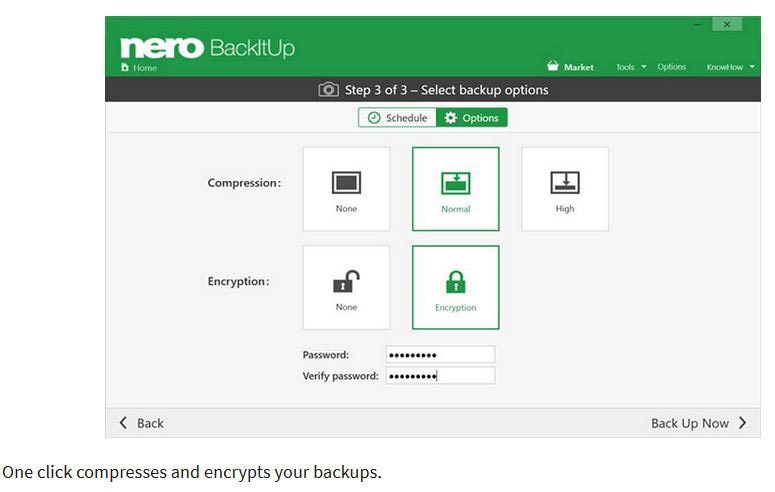Expand the Tools dropdown arrow

tap(644, 67)
